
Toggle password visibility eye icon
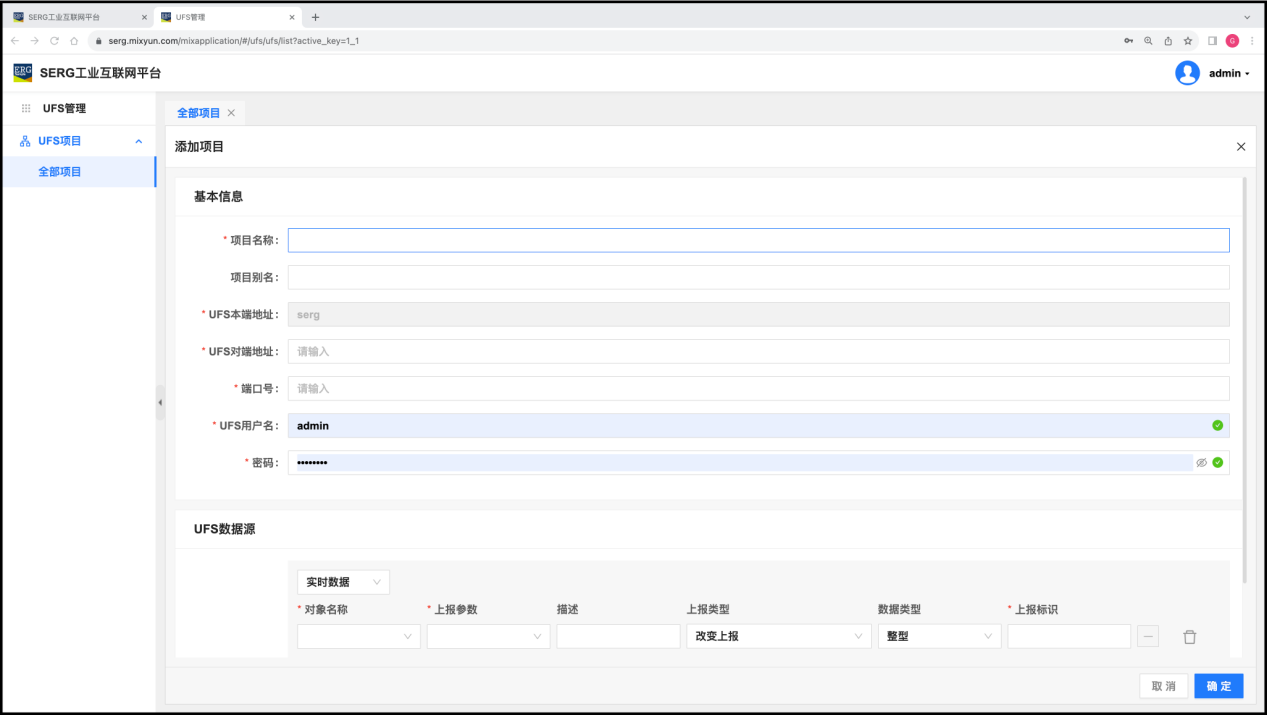pos(1201,463)
